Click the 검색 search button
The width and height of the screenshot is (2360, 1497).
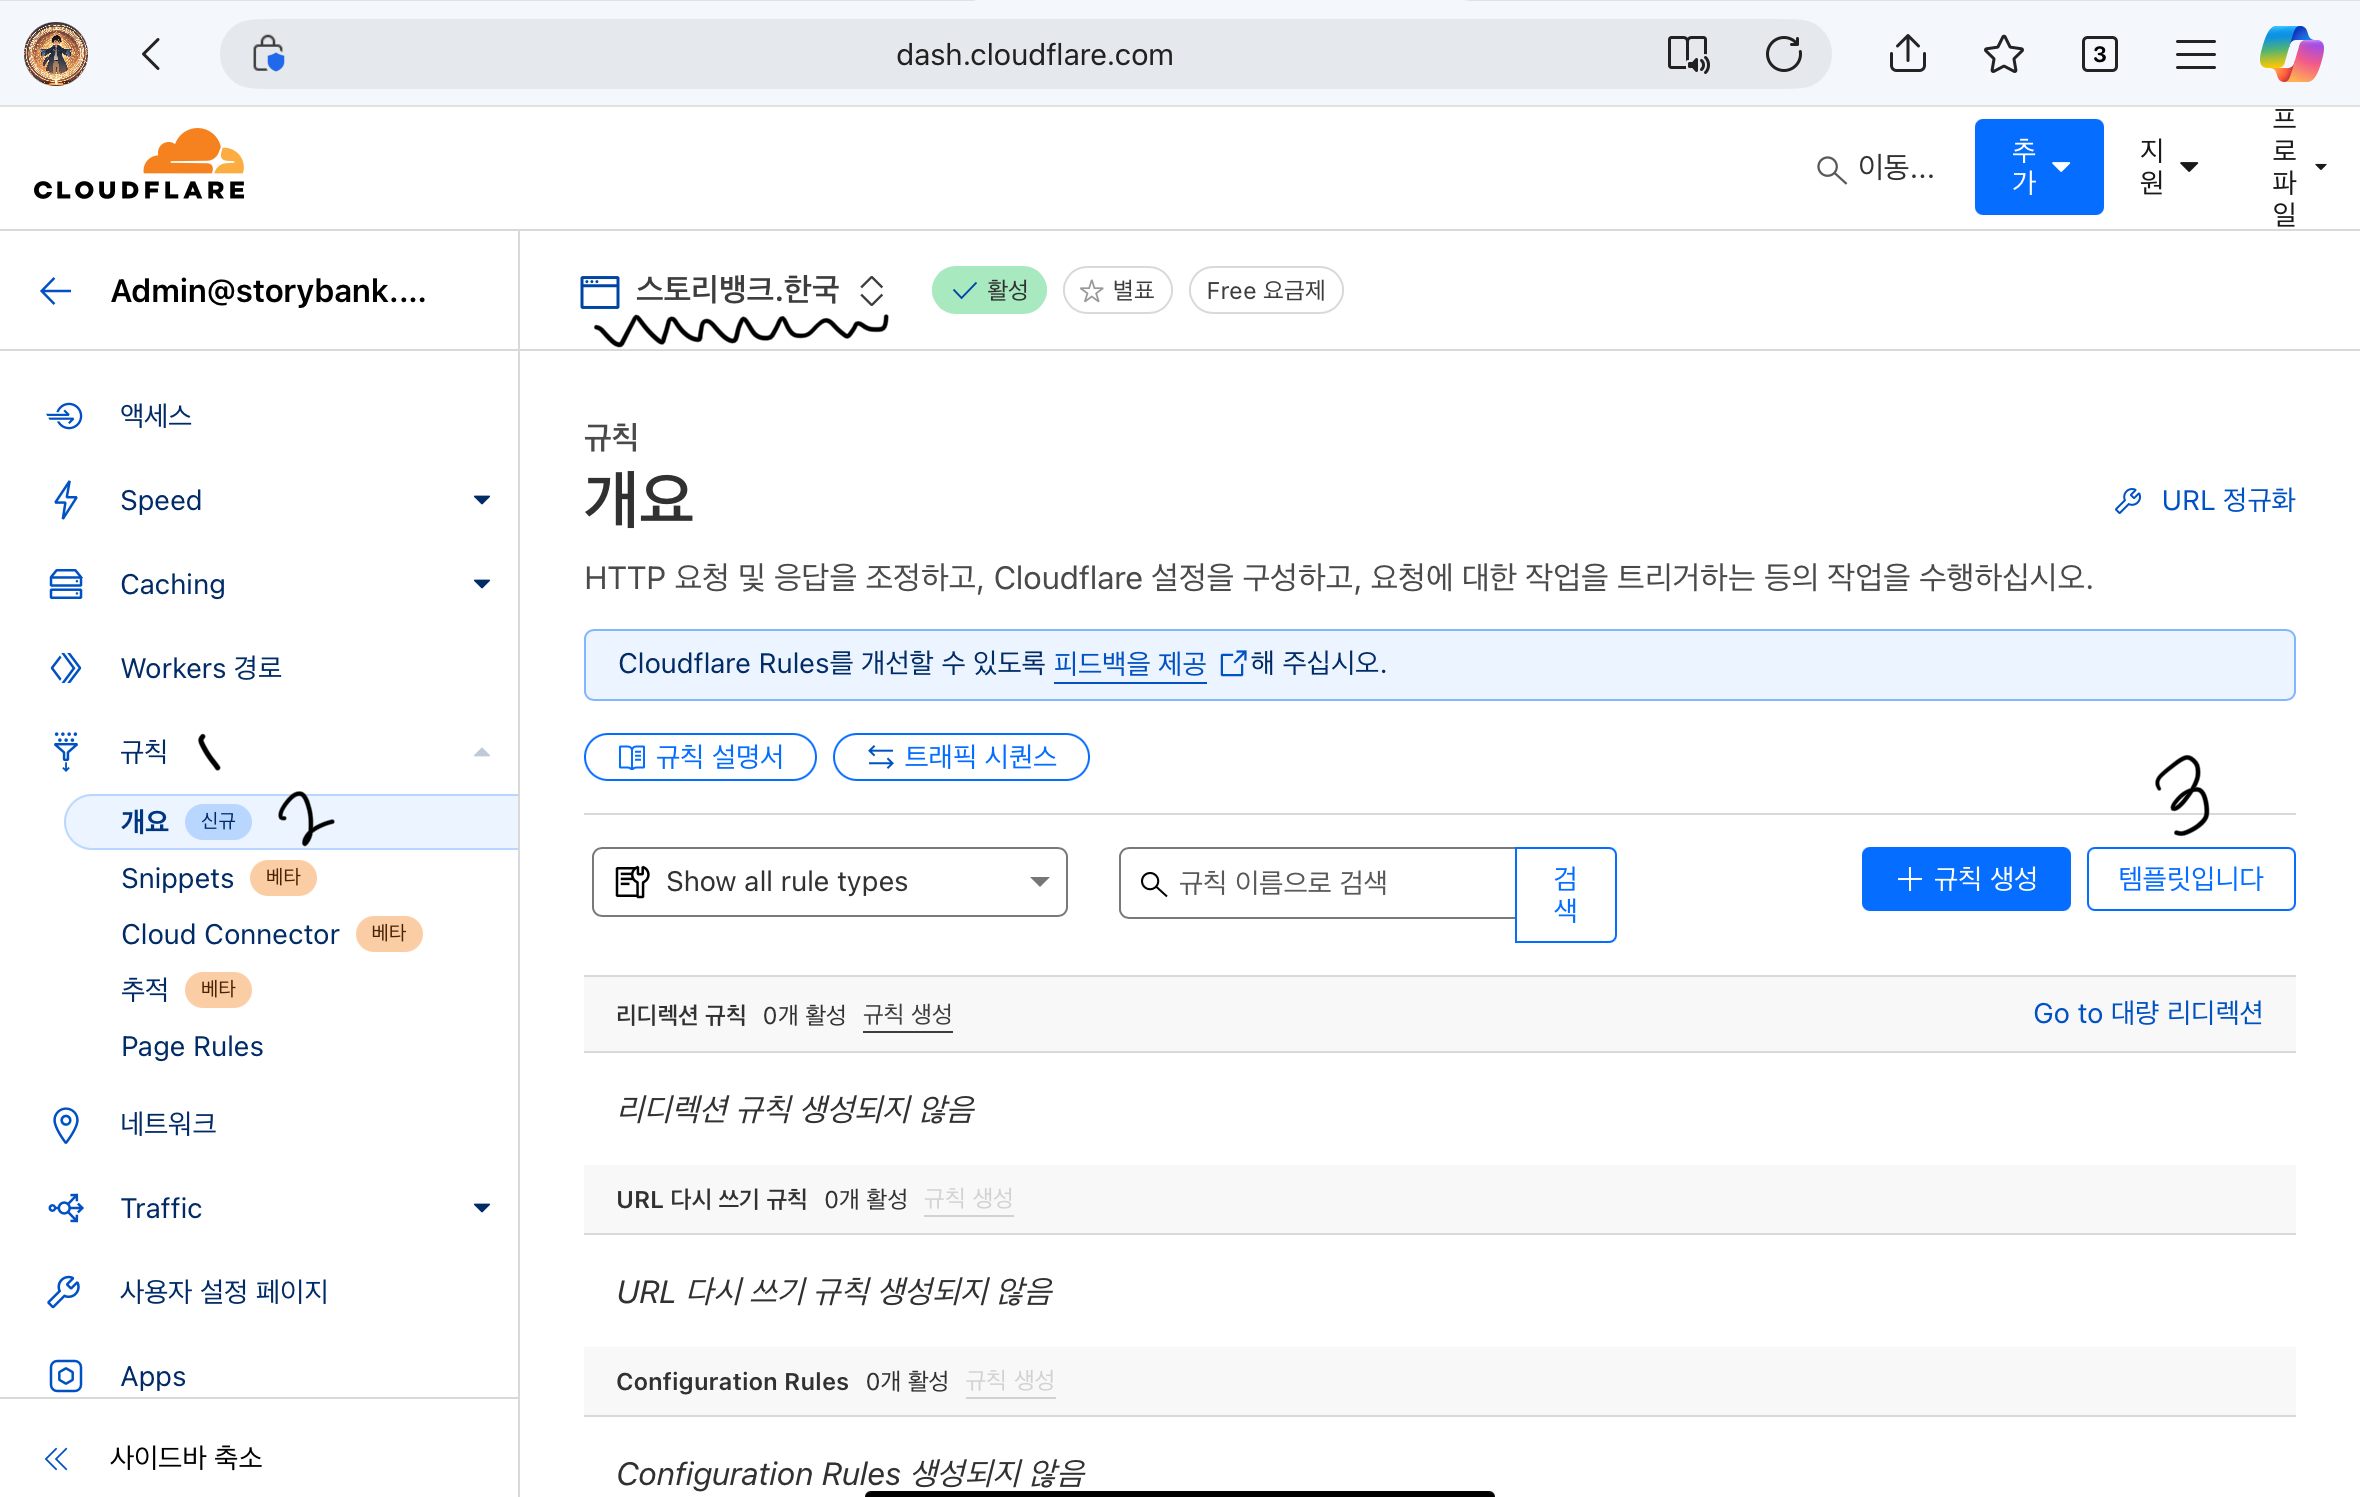(1565, 895)
